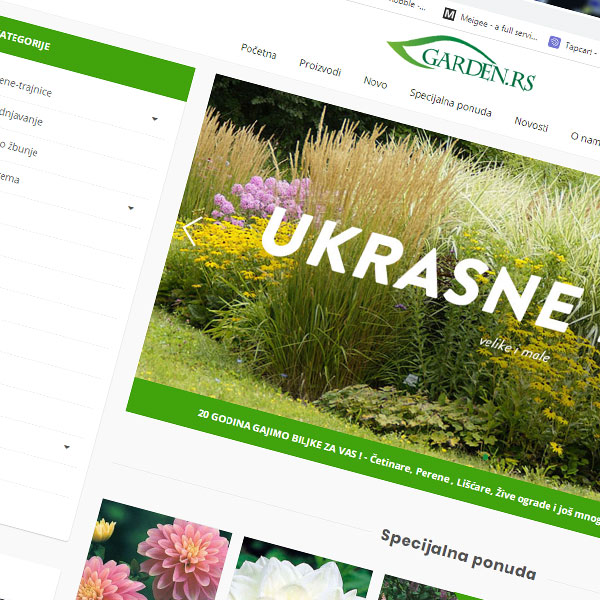Click the 'Specijalna ponuda' section heading
The height and width of the screenshot is (600, 600).
pos(458,554)
